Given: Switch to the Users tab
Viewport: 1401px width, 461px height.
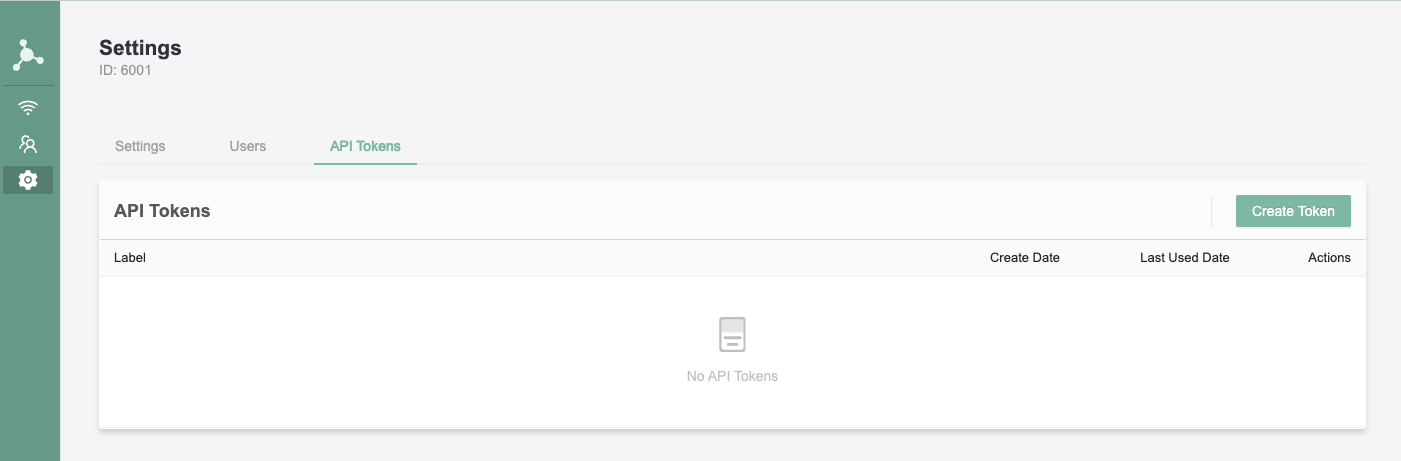Looking at the screenshot, I should coord(247,146).
